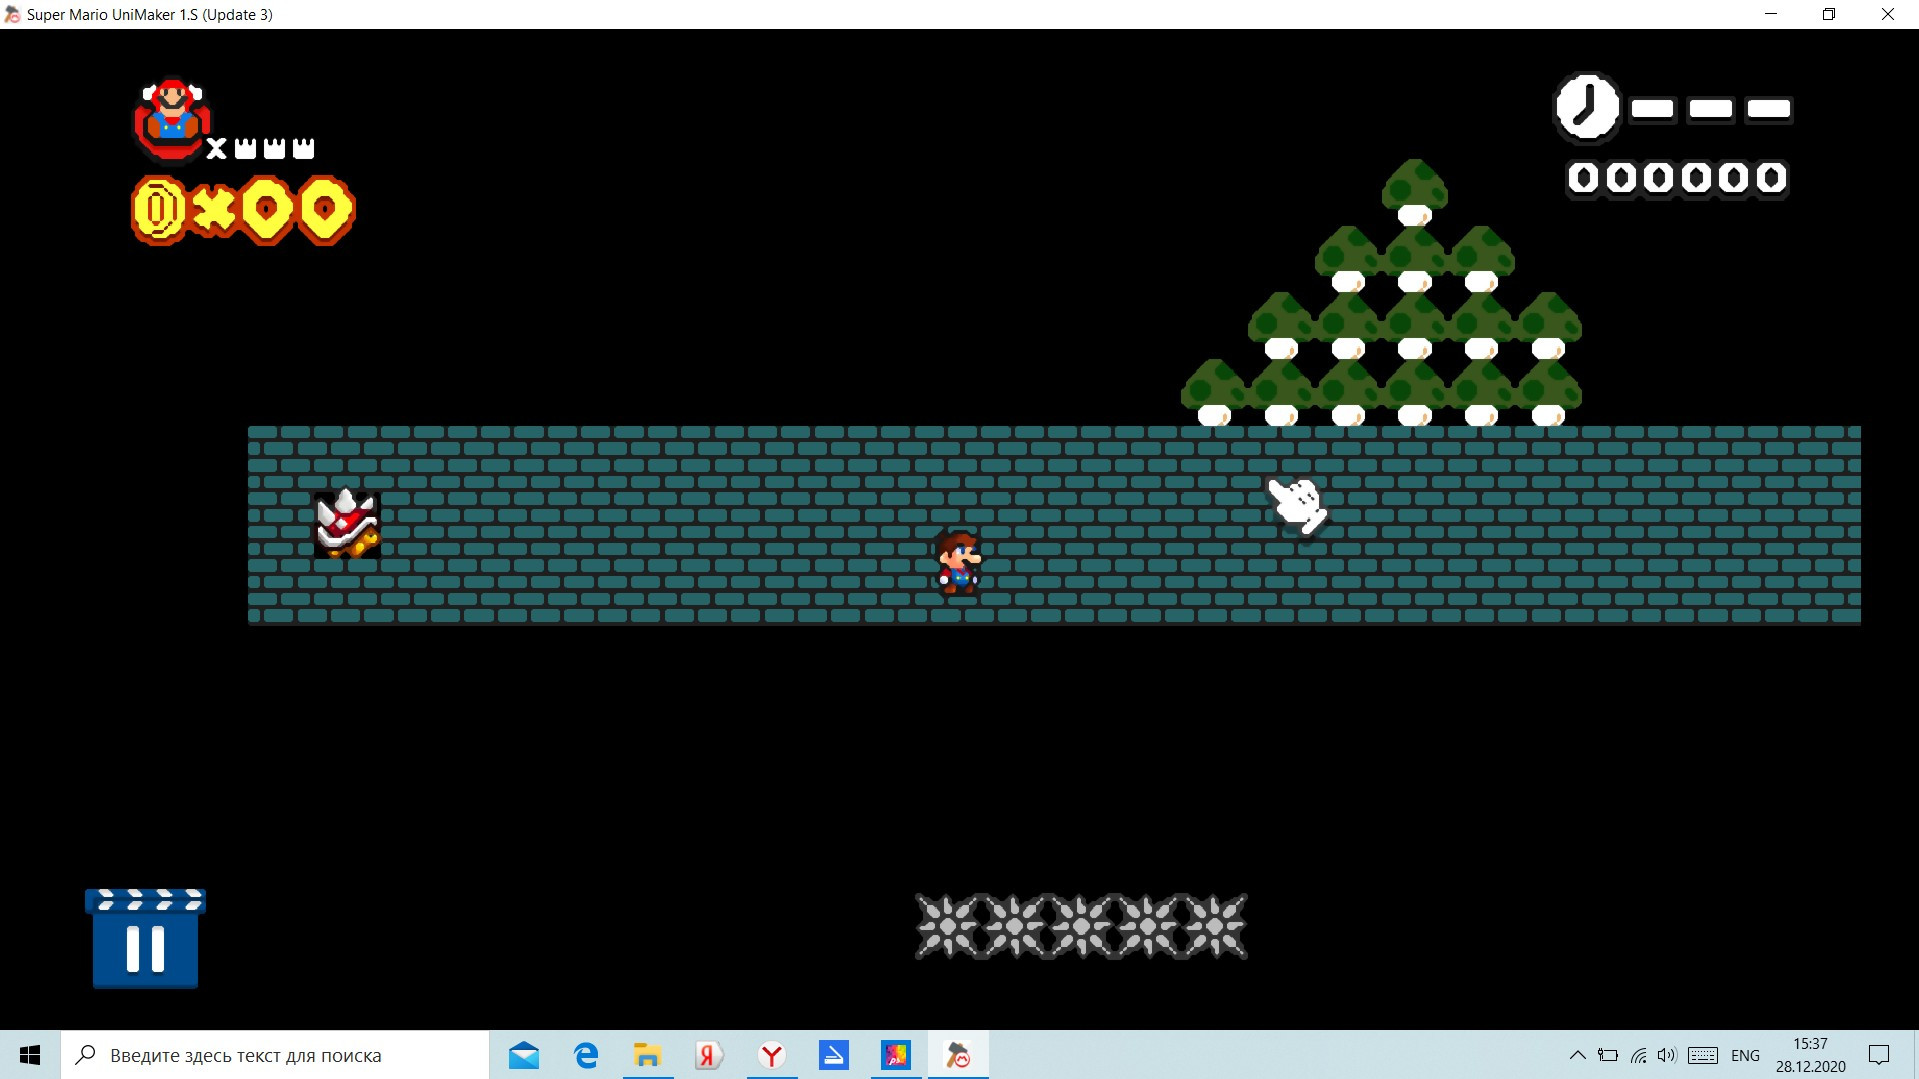
Task: Click the red spiny shell enemy
Action: pyautogui.click(x=347, y=523)
